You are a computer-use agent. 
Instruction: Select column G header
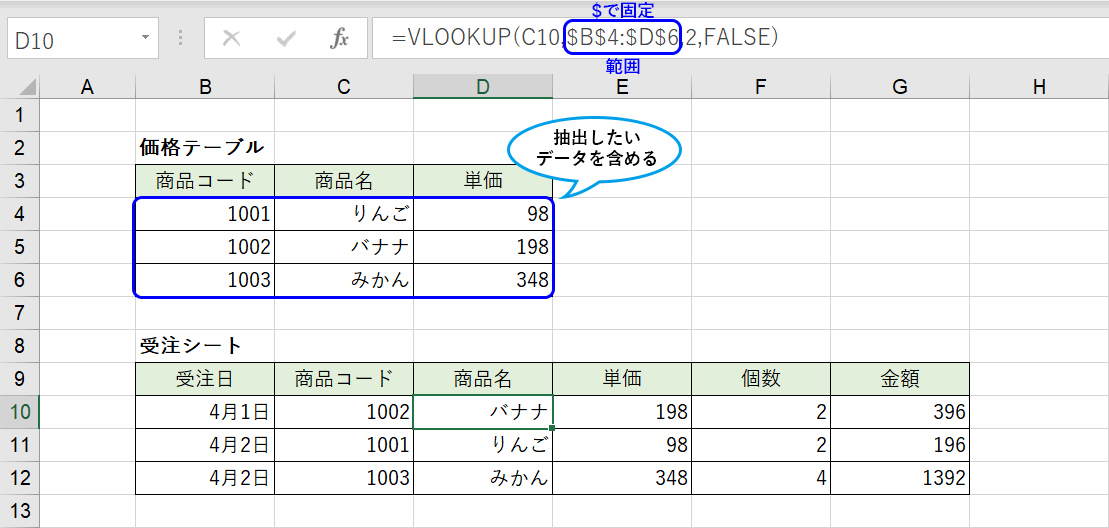[900, 87]
